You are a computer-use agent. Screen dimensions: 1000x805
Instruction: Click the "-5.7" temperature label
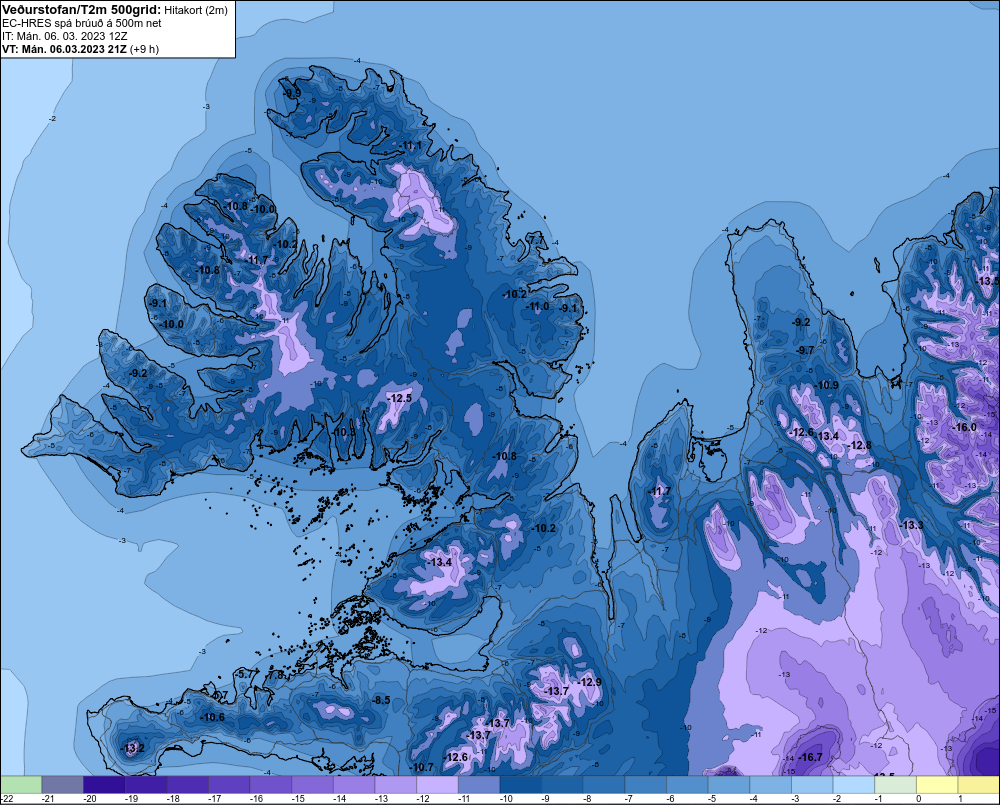[x=246, y=674]
